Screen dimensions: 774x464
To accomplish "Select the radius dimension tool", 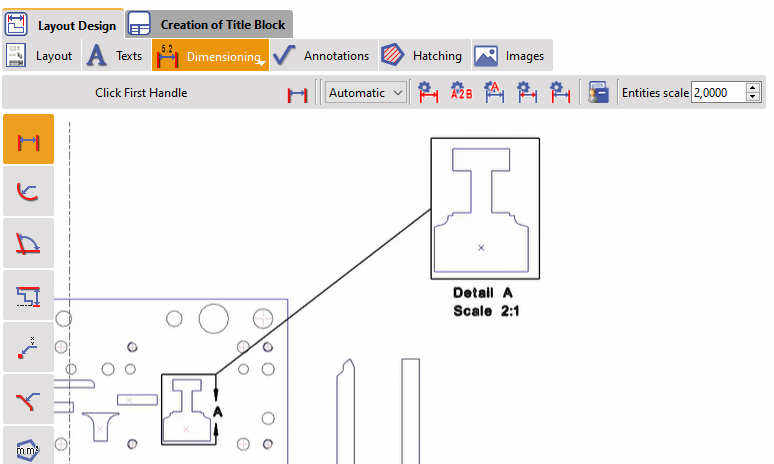I will click(x=29, y=192).
